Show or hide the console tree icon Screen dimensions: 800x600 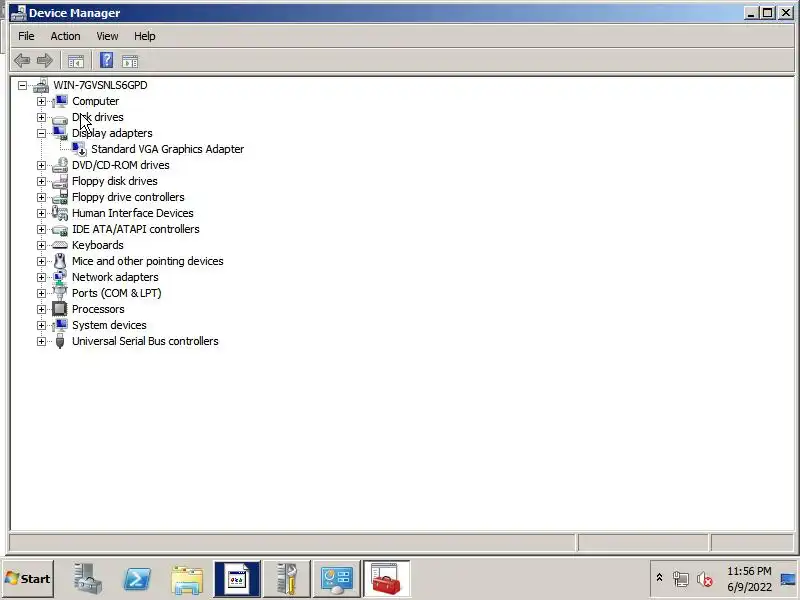[x=76, y=61]
